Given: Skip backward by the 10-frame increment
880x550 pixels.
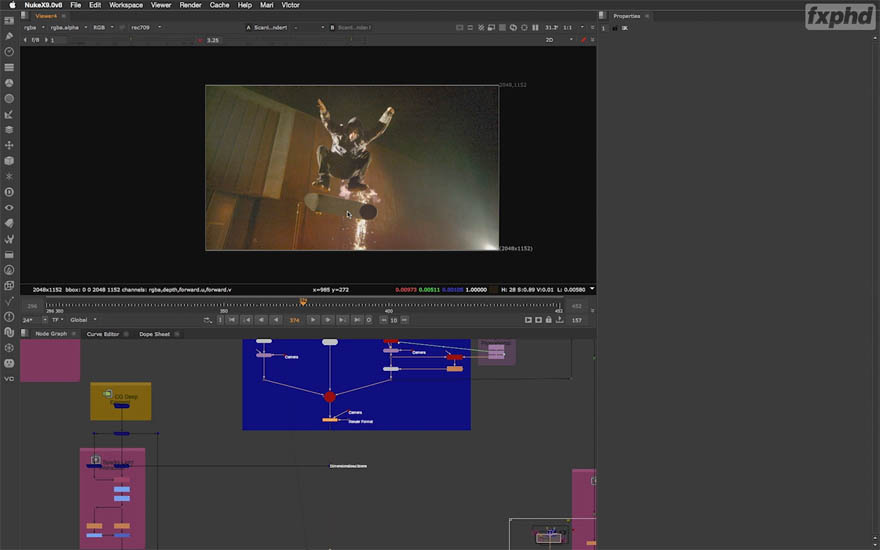Looking at the screenshot, I should point(383,320).
